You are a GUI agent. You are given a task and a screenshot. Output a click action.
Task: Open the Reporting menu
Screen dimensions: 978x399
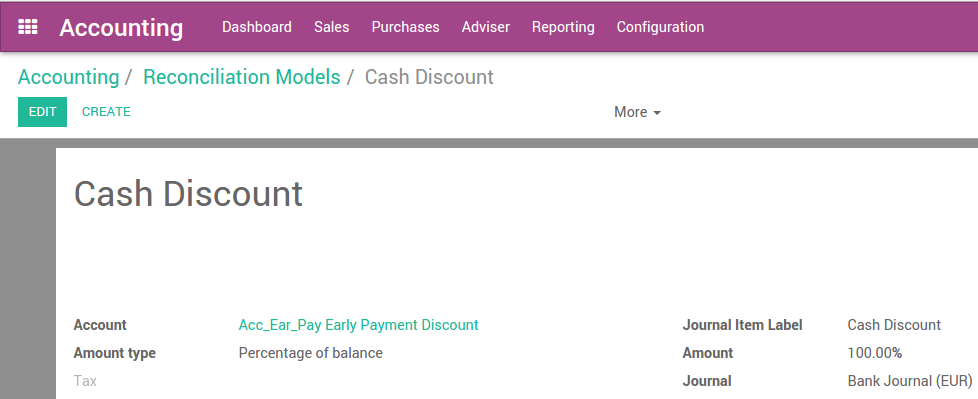563,27
